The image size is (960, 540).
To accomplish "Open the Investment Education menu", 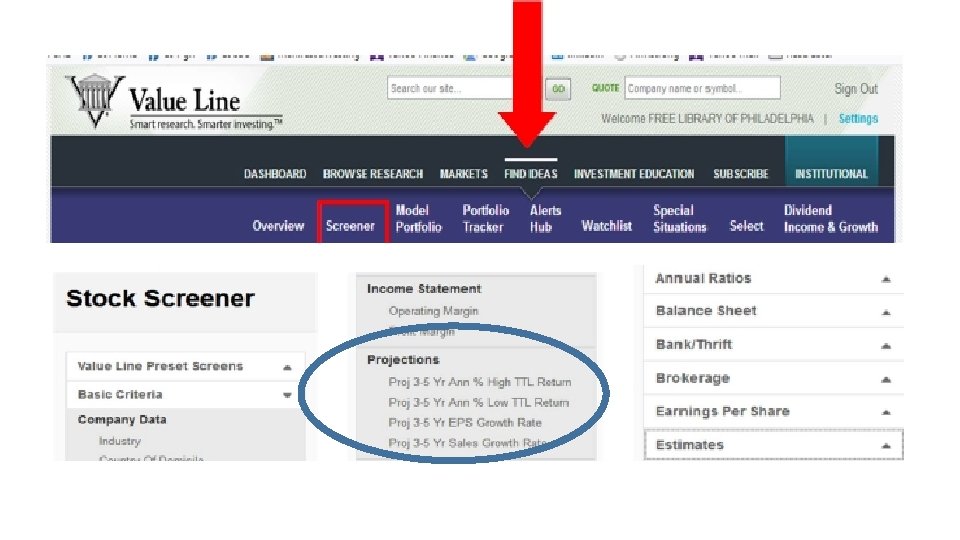I will click(x=634, y=174).
